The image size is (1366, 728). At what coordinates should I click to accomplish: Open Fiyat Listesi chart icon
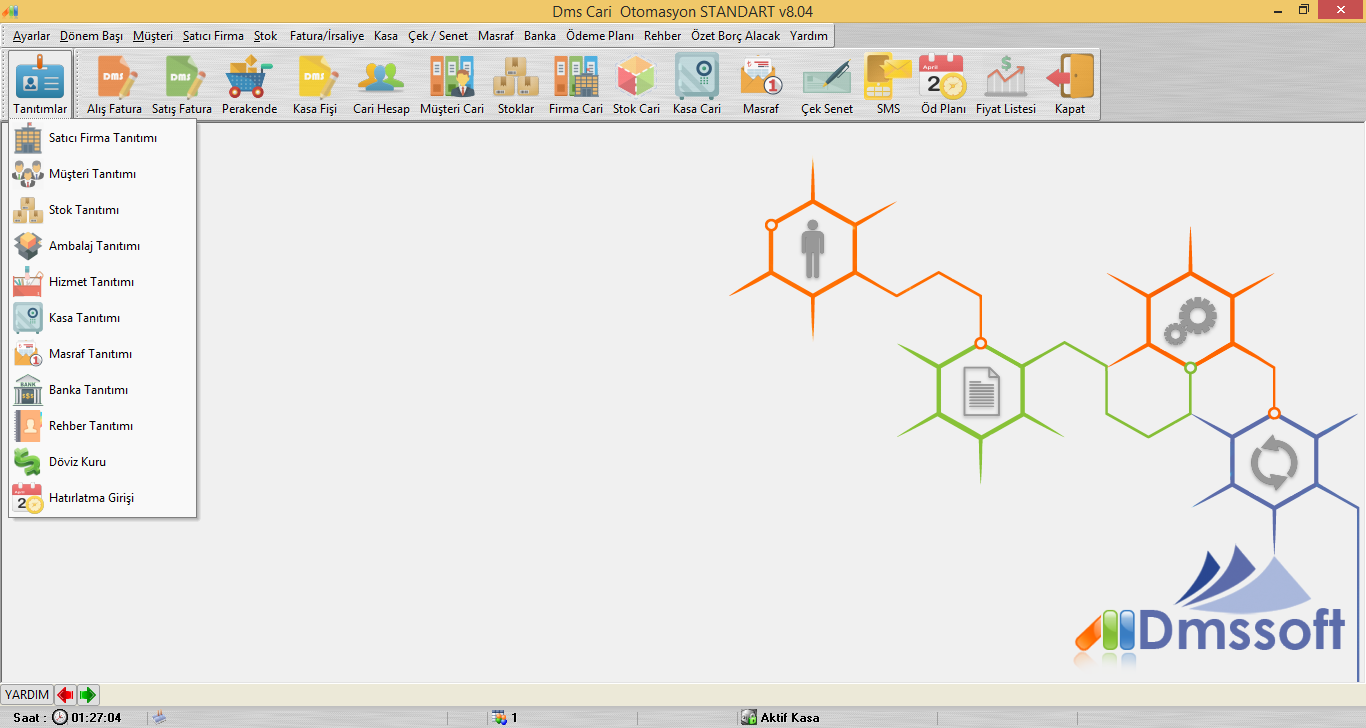(1006, 85)
